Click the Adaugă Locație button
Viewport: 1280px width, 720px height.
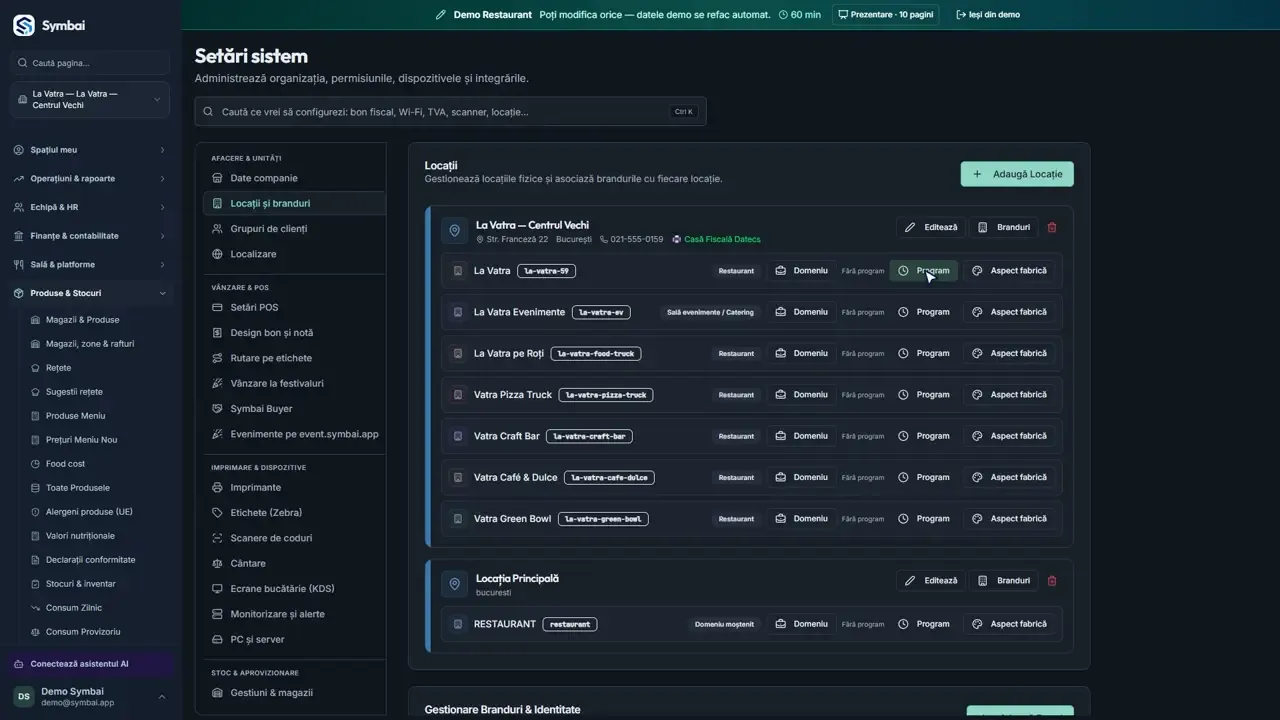click(1017, 174)
